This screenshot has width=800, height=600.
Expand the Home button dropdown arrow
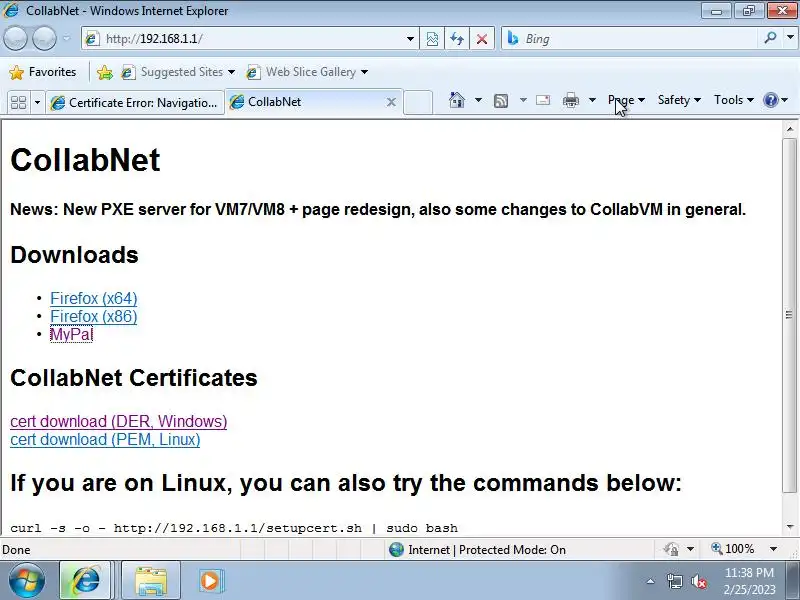coord(478,100)
